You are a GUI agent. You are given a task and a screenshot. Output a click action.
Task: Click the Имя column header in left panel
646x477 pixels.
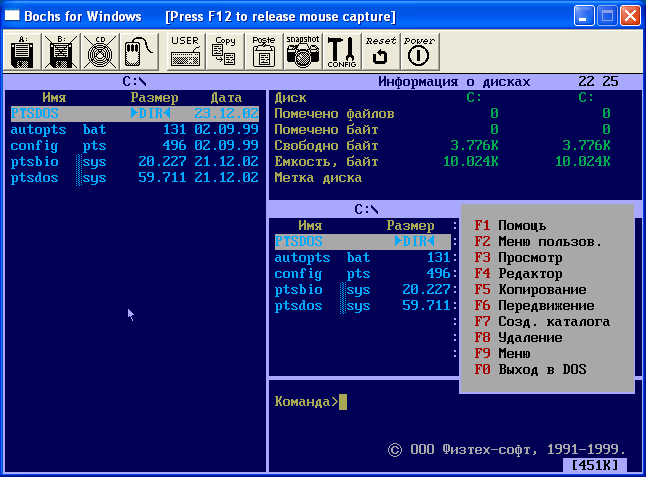point(54,98)
